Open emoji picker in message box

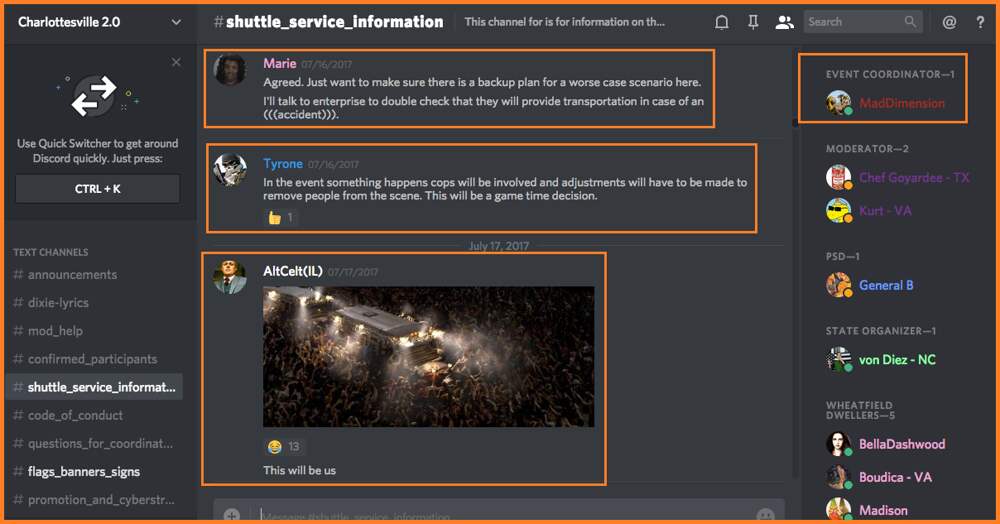(x=765, y=515)
